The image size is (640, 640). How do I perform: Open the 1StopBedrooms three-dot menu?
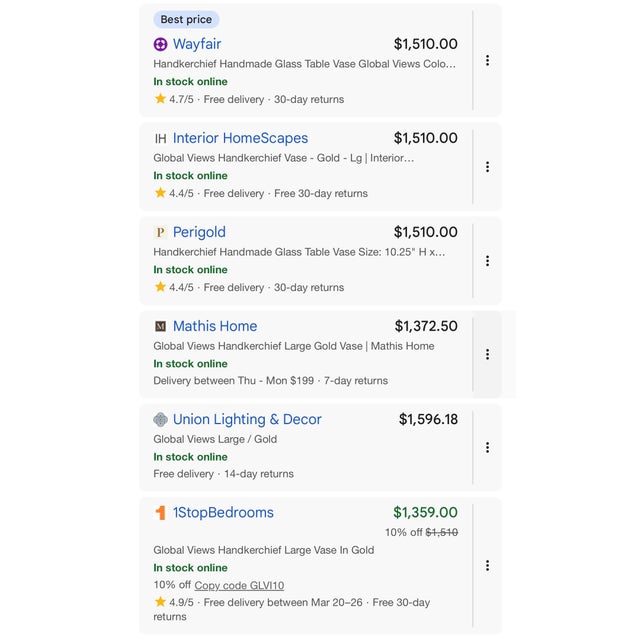[x=487, y=565]
